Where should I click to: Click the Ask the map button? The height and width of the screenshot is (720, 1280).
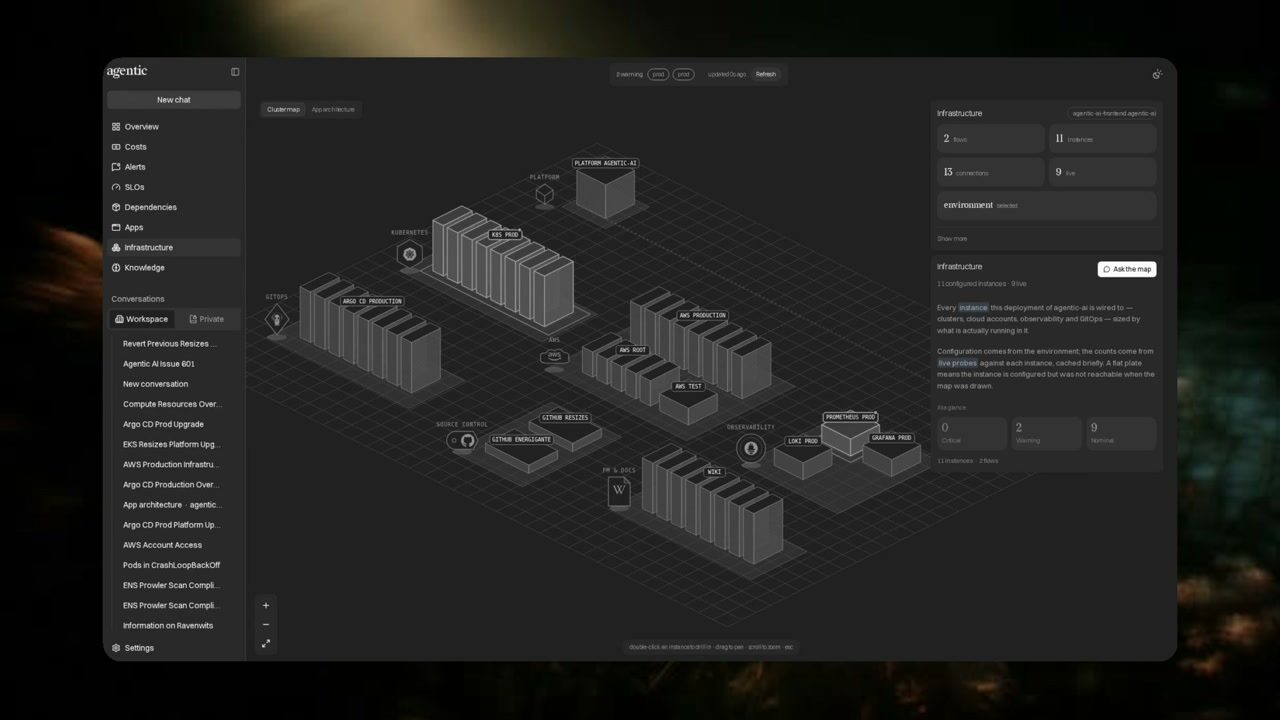[x=1127, y=269]
